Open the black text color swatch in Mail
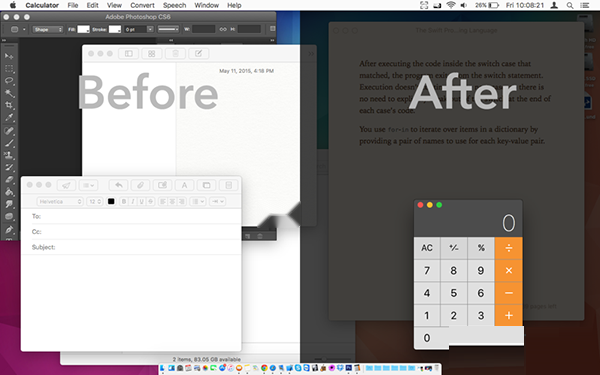600x375 pixels. pos(111,201)
